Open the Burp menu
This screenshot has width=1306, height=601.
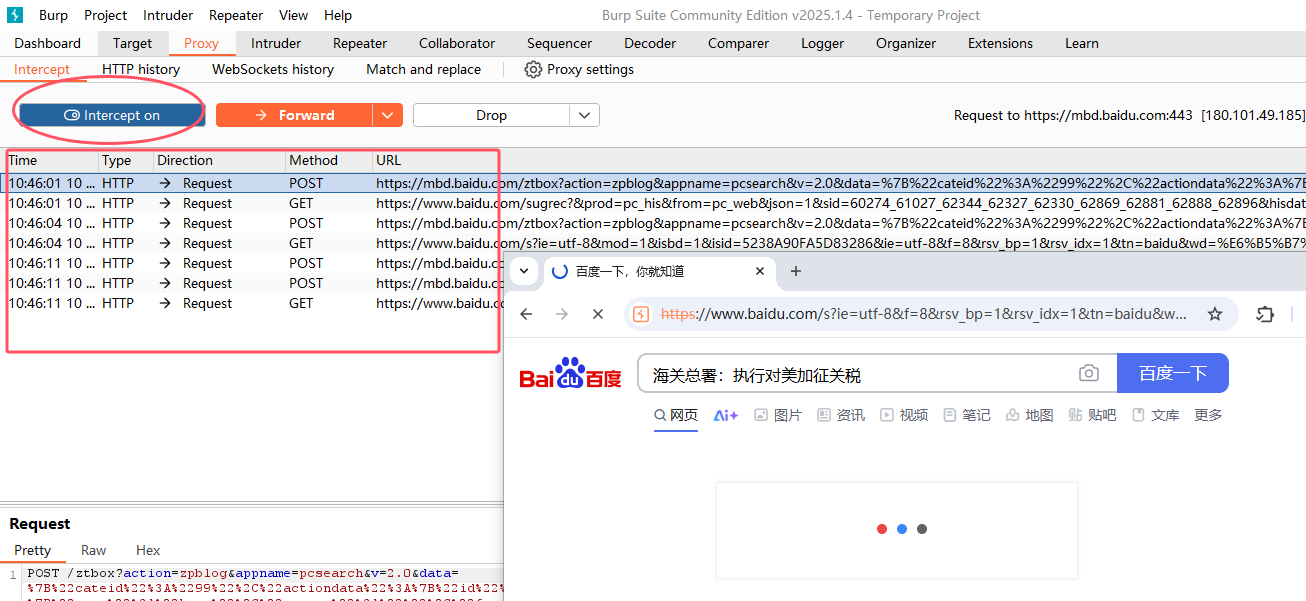53,15
